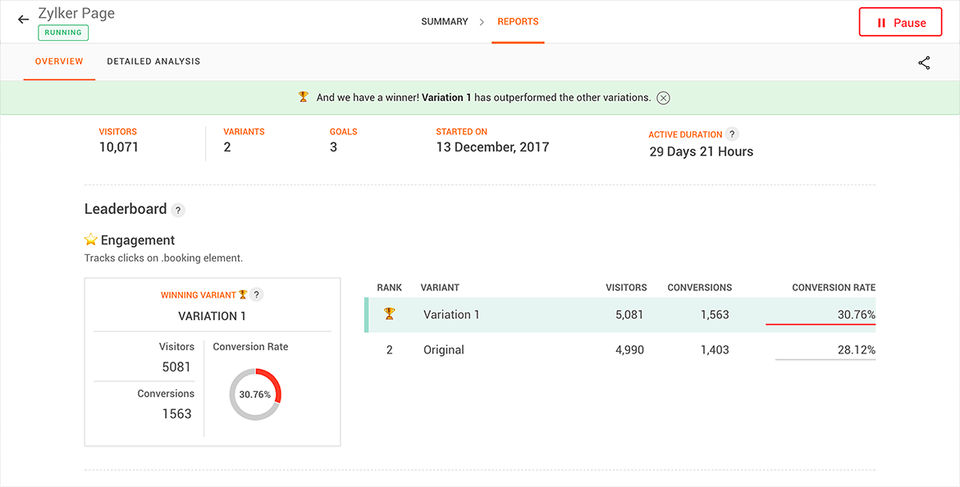Image resolution: width=960 pixels, height=487 pixels.
Task: Select the Overview tab
Action: 59,62
